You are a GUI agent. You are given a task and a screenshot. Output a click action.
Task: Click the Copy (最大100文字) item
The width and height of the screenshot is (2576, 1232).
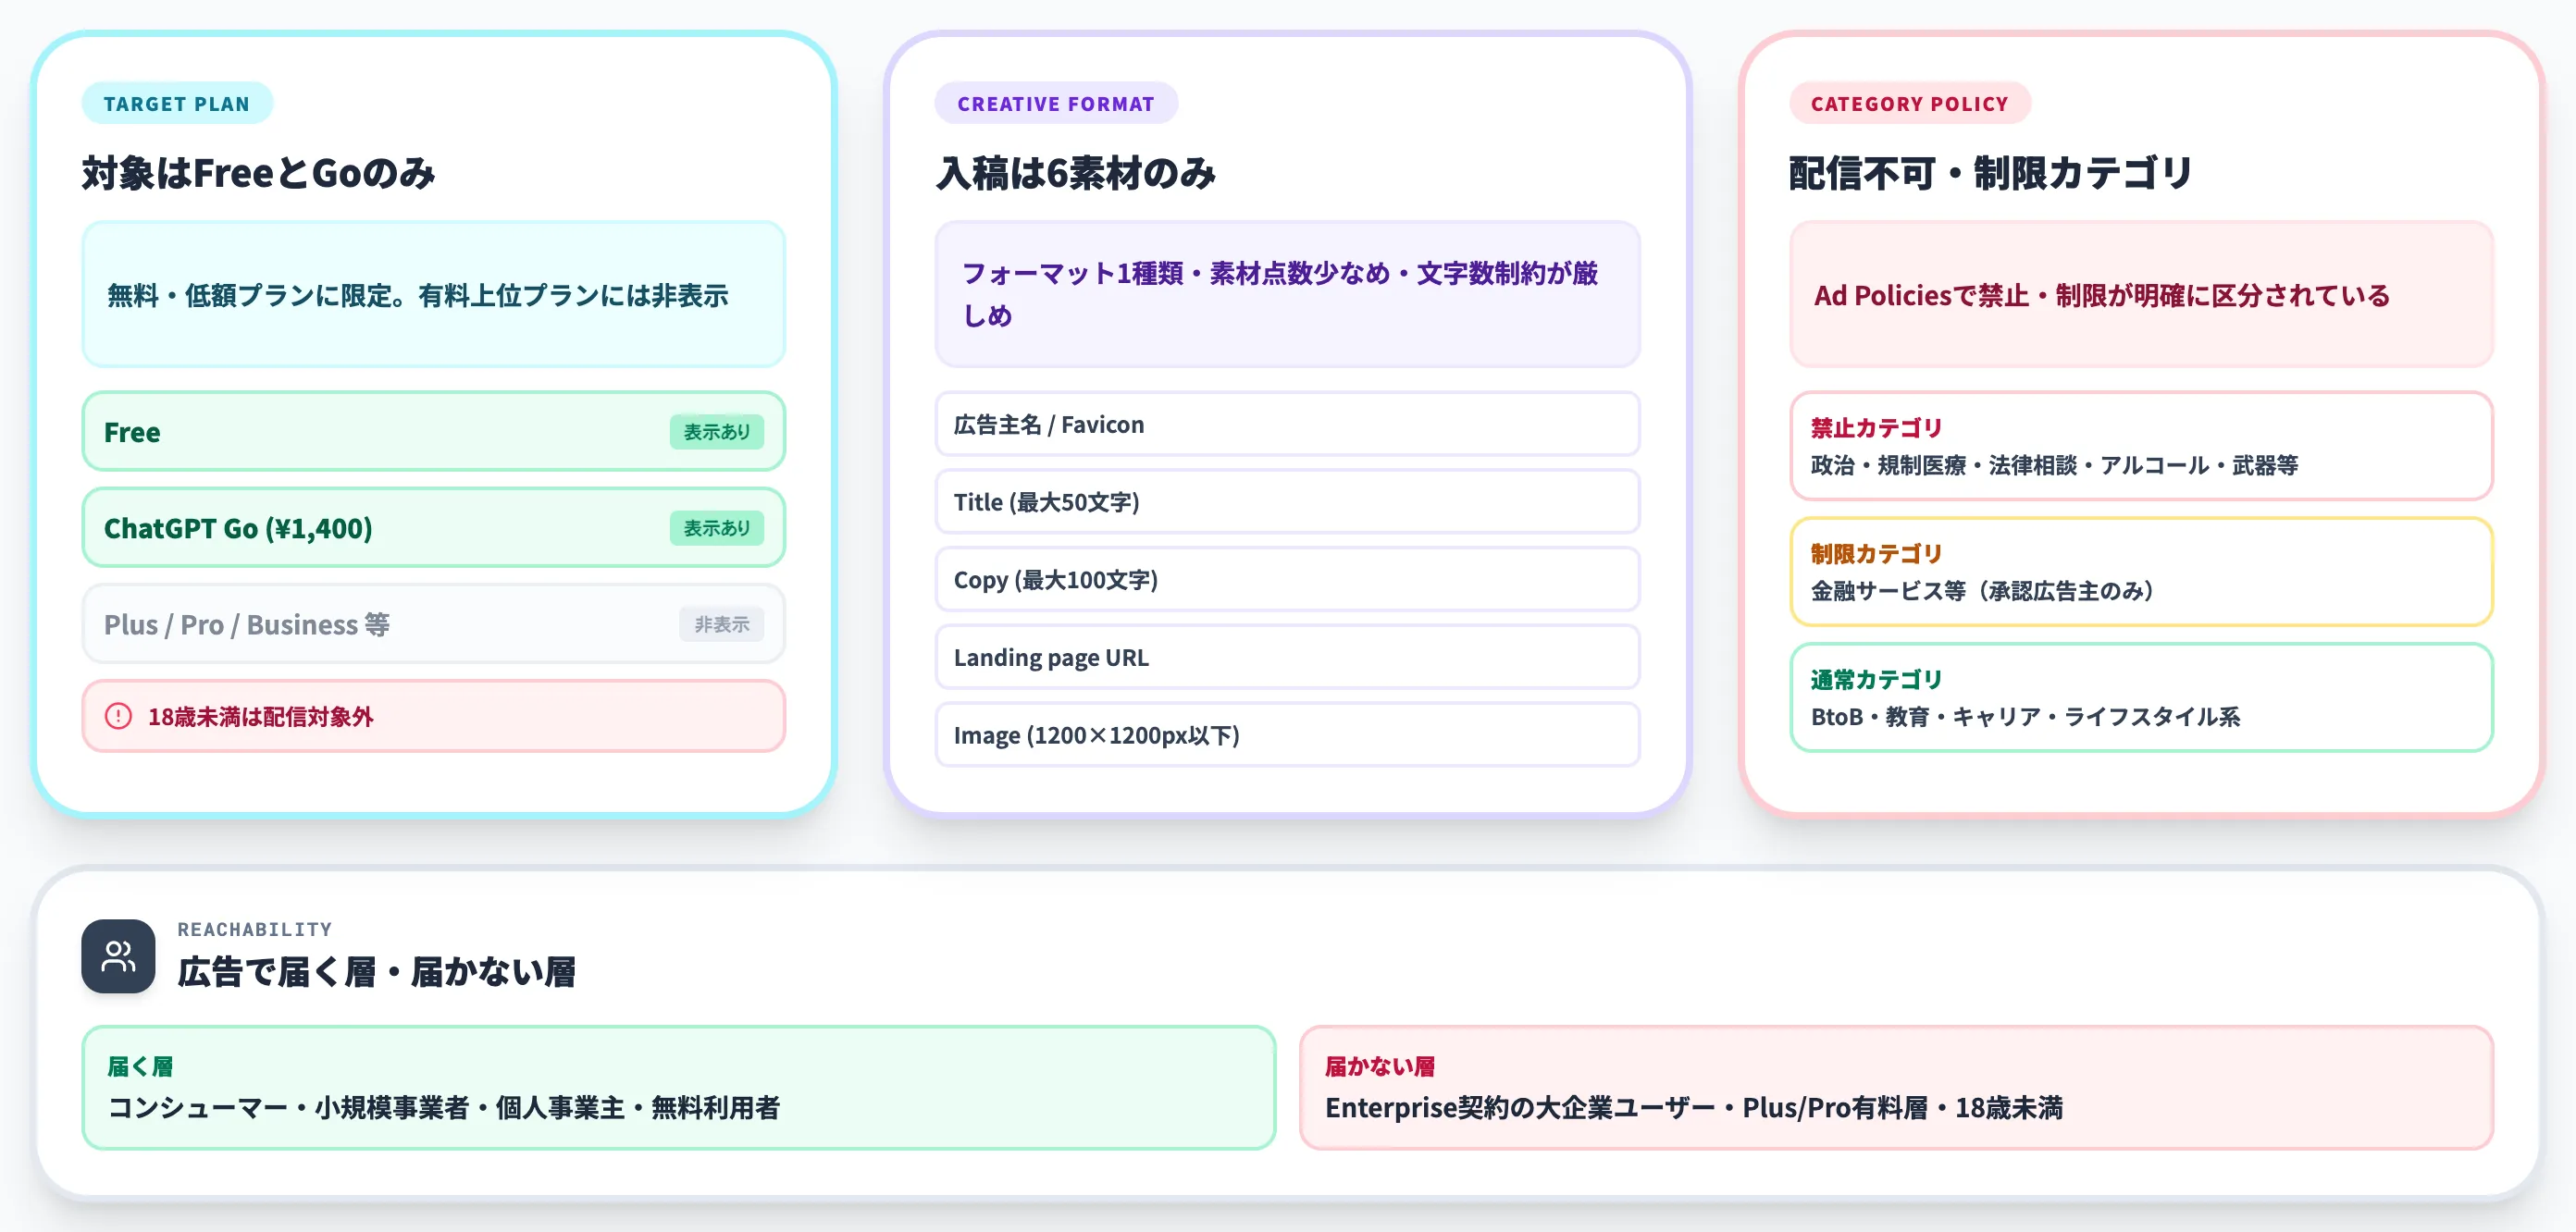[x=1287, y=580]
